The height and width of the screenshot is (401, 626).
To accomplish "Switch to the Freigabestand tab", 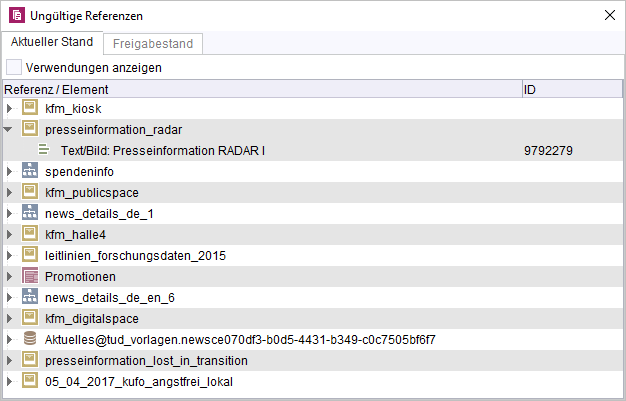I will (x=153, y=44).
